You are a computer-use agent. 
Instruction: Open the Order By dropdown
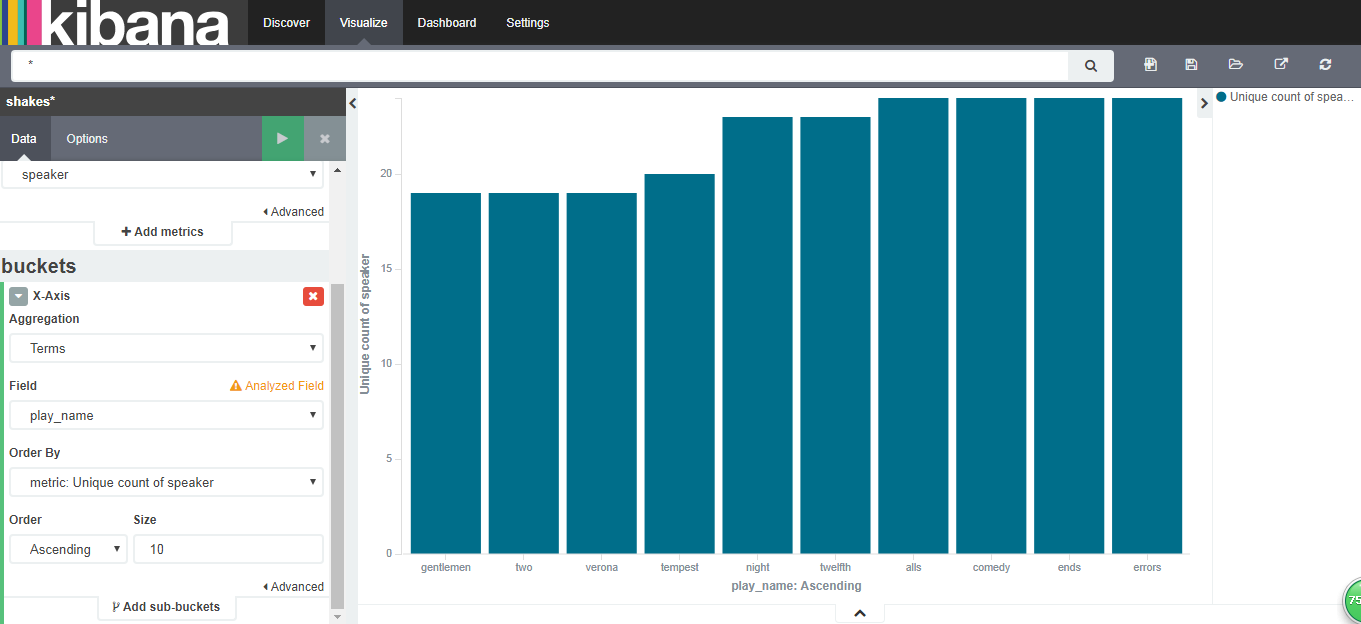(166, 482)
